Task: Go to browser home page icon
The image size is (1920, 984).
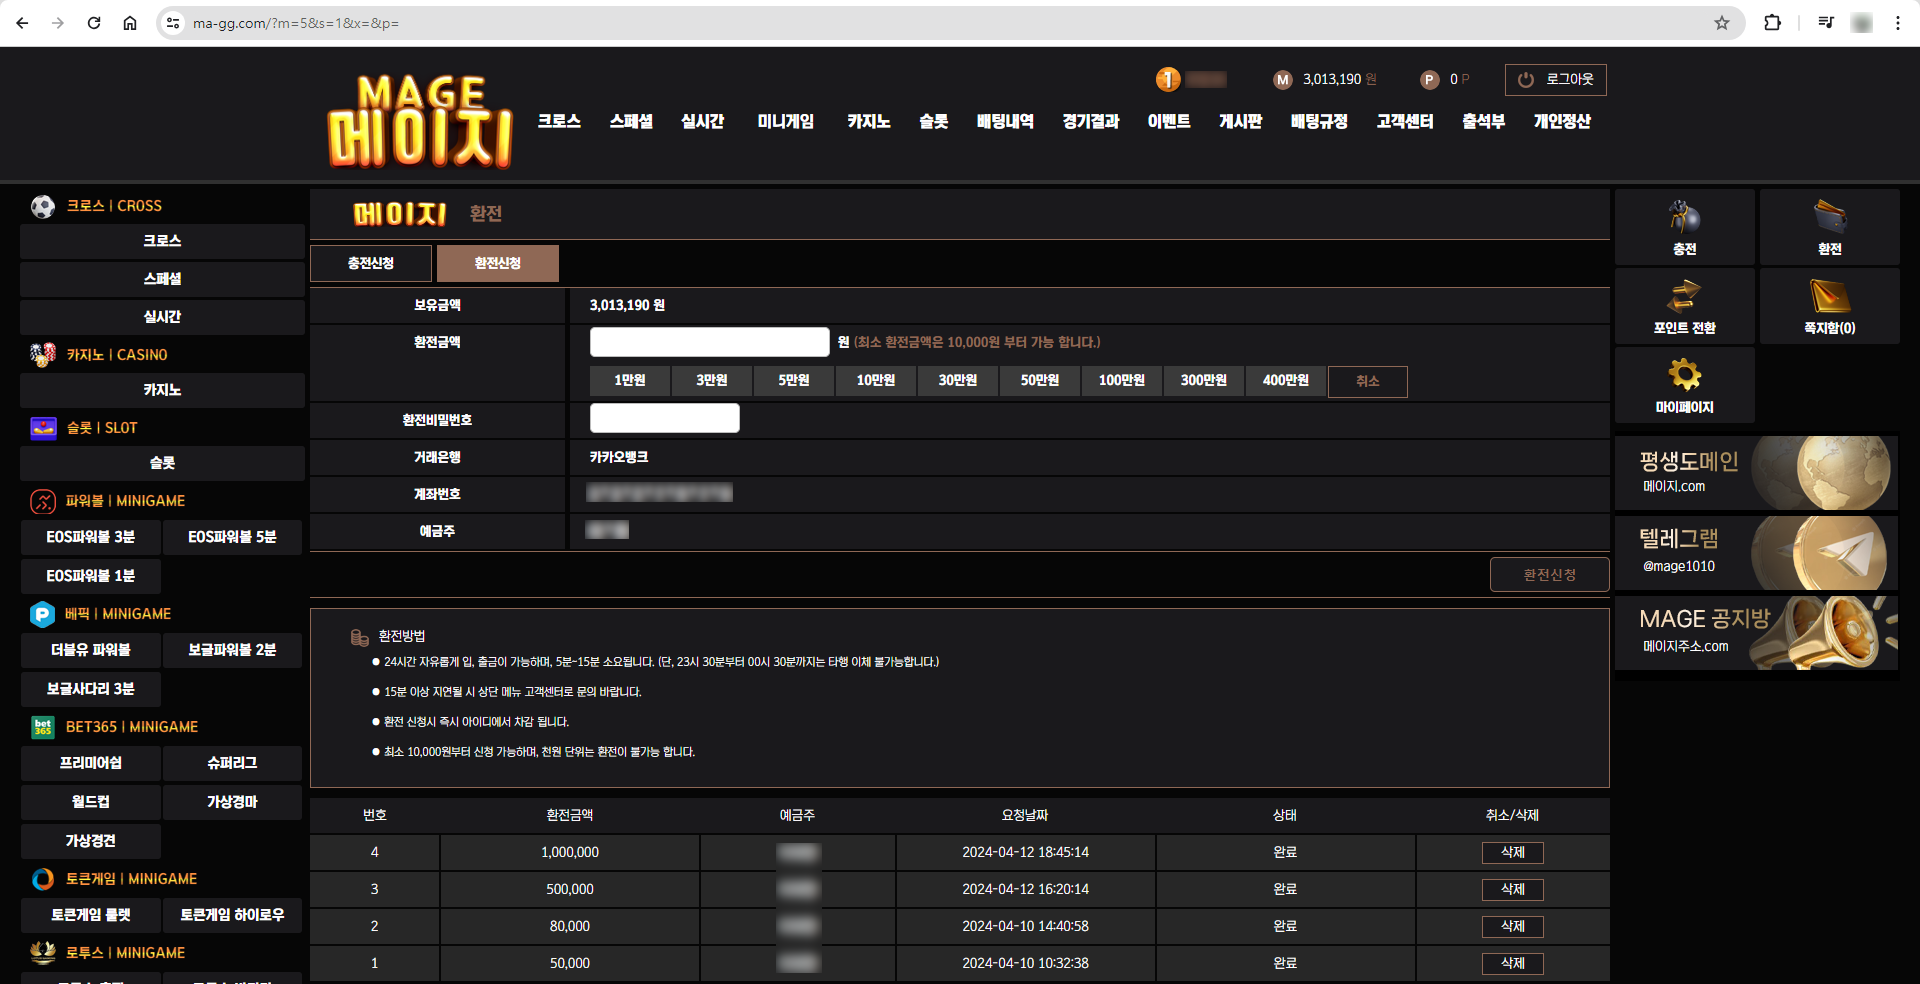Action: click(x=130, y=23)
